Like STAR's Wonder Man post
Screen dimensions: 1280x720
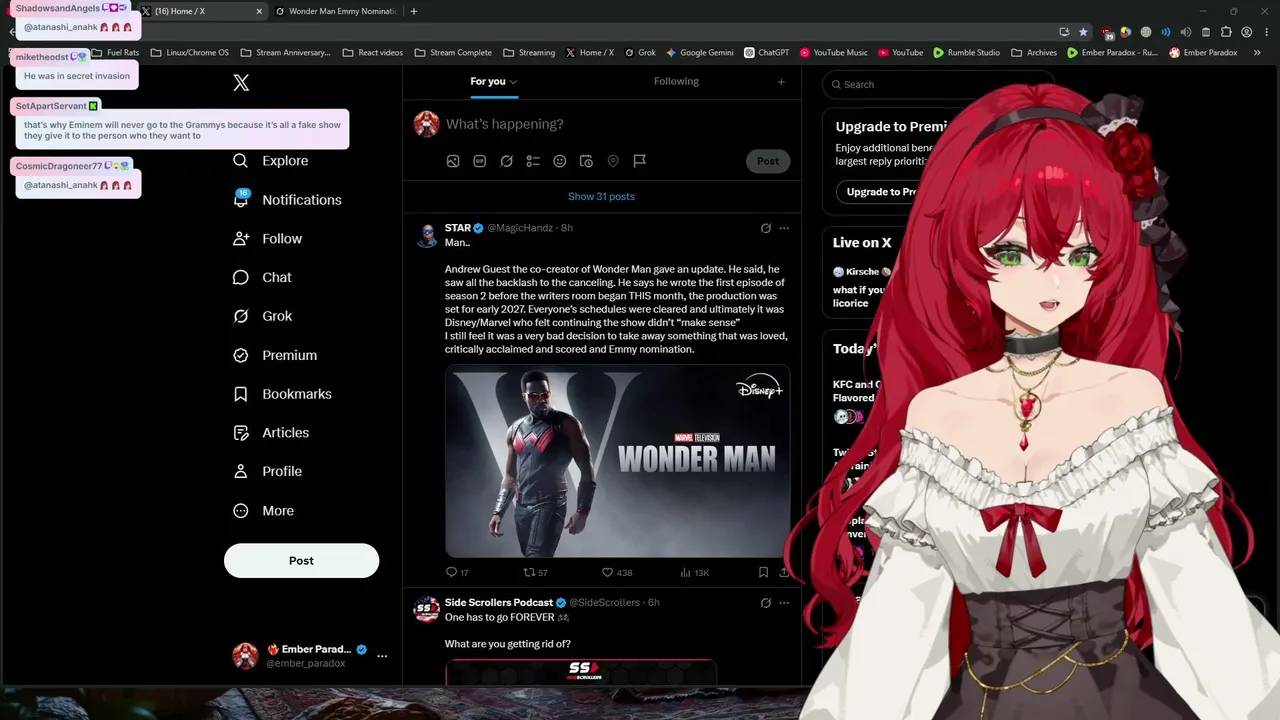(607, 572)
